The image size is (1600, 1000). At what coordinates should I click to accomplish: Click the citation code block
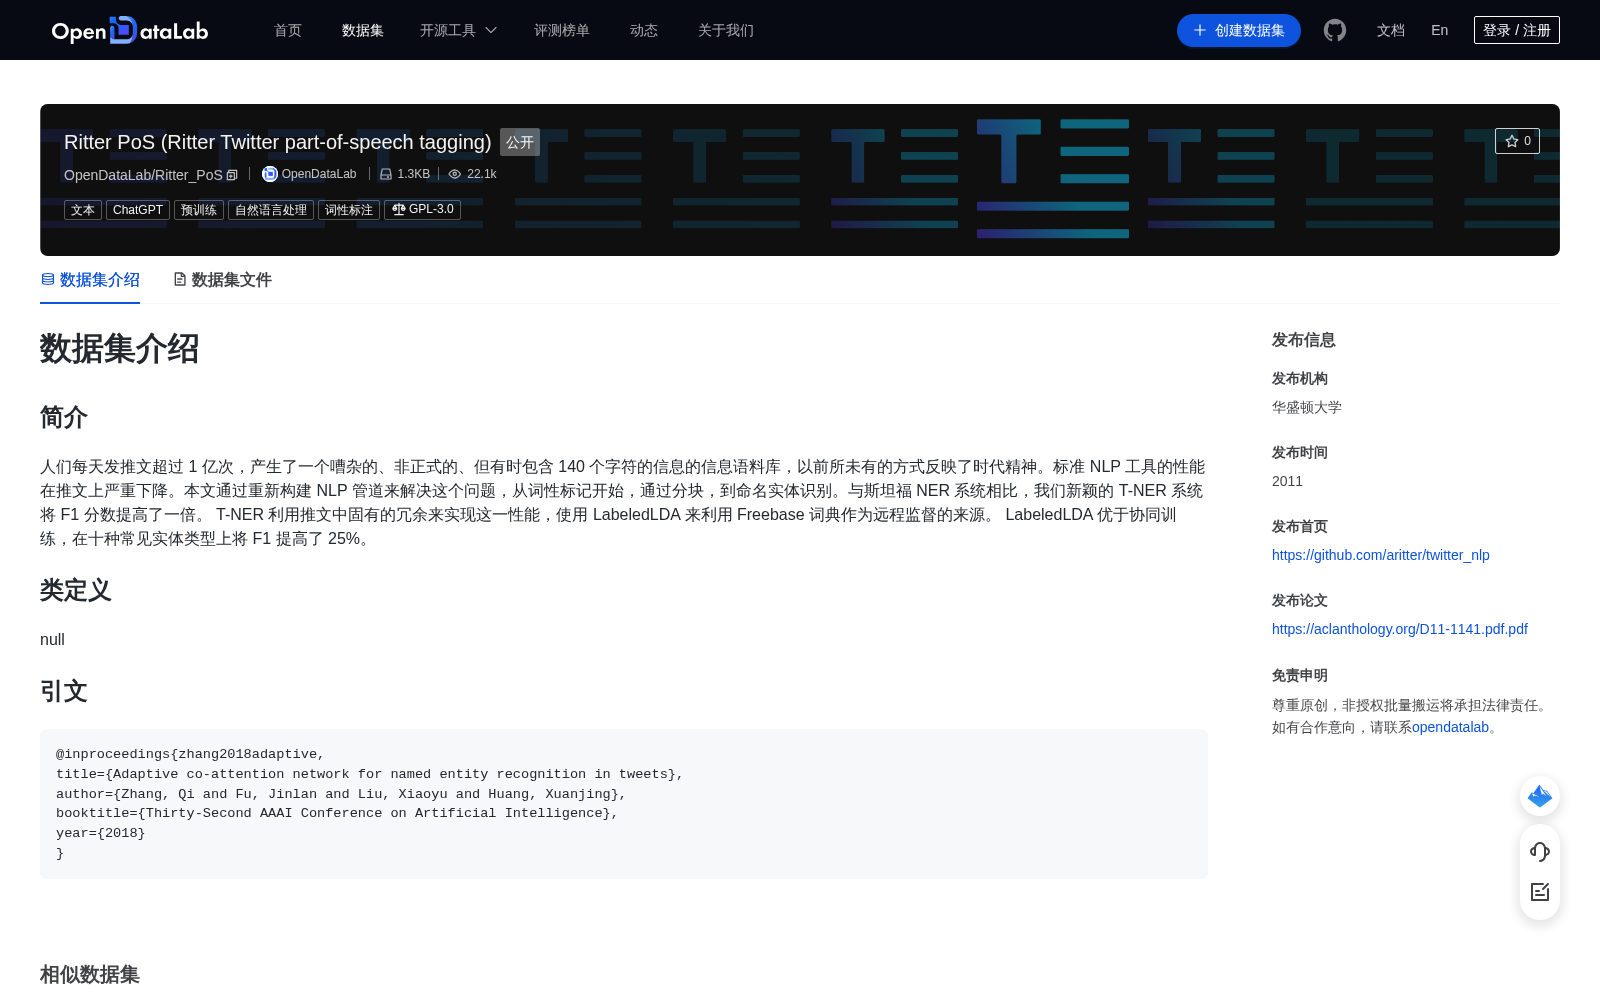click(624, 804)
